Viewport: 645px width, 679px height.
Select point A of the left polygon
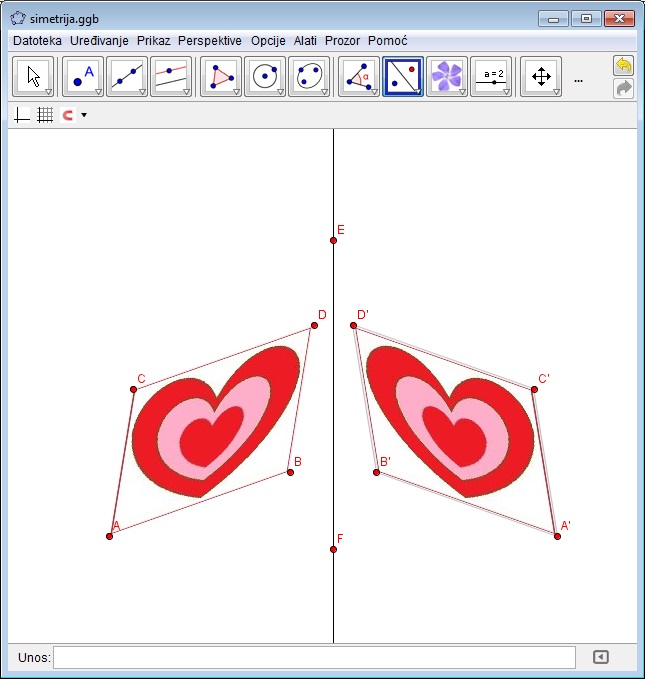(x=109, y=537)
